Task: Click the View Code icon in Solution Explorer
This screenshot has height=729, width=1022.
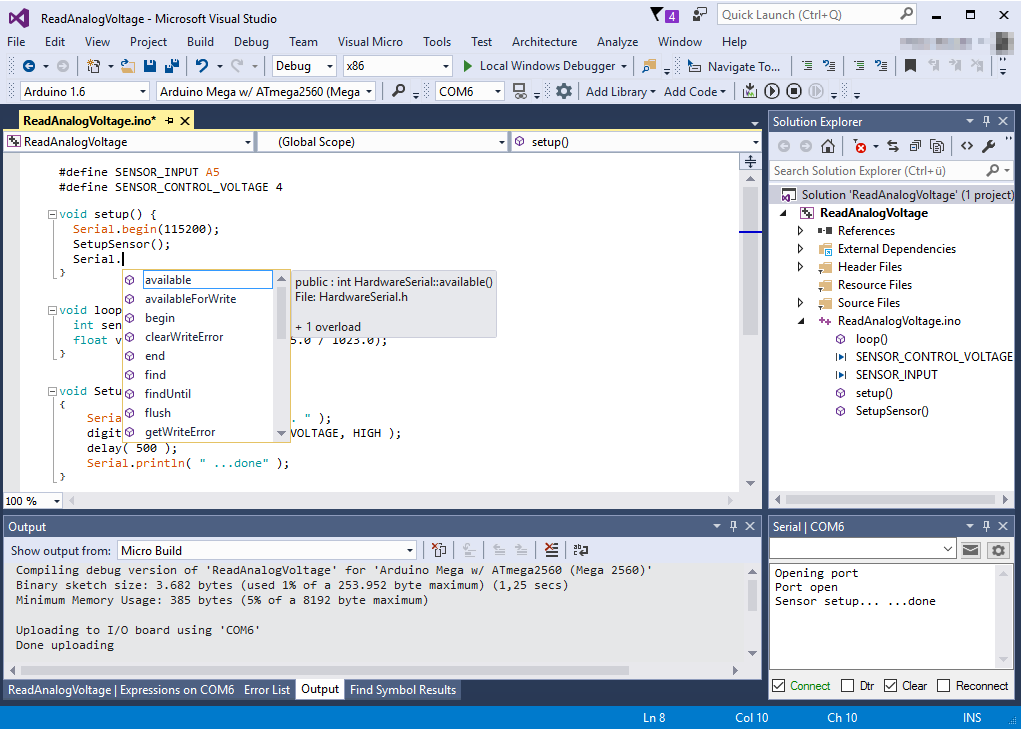Action: [967, 146]
